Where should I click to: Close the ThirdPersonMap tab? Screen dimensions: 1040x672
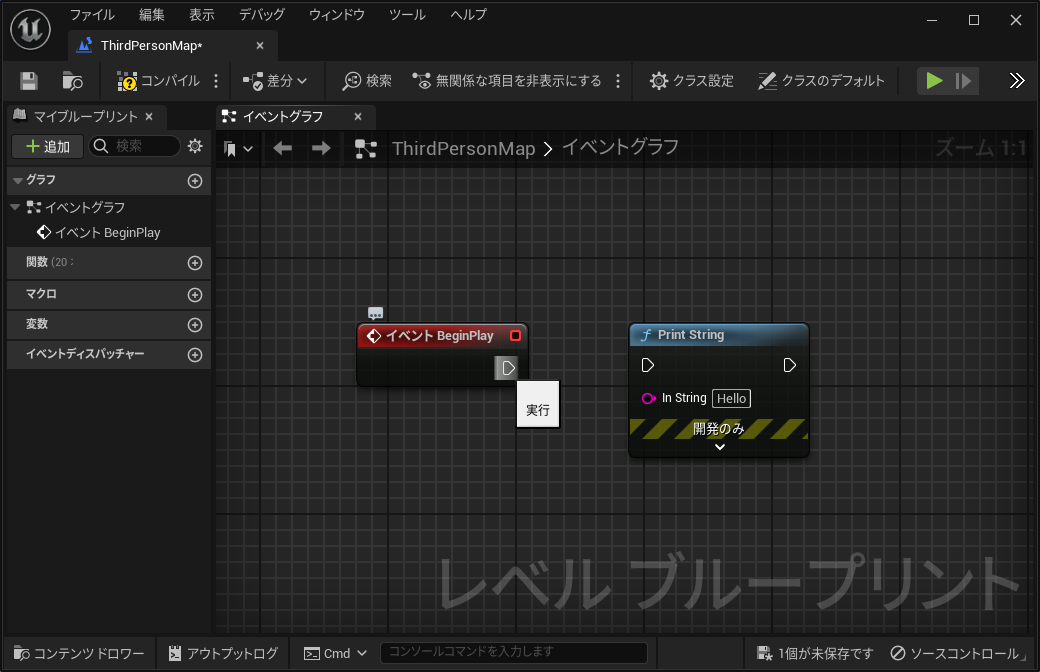coord(260,46)
